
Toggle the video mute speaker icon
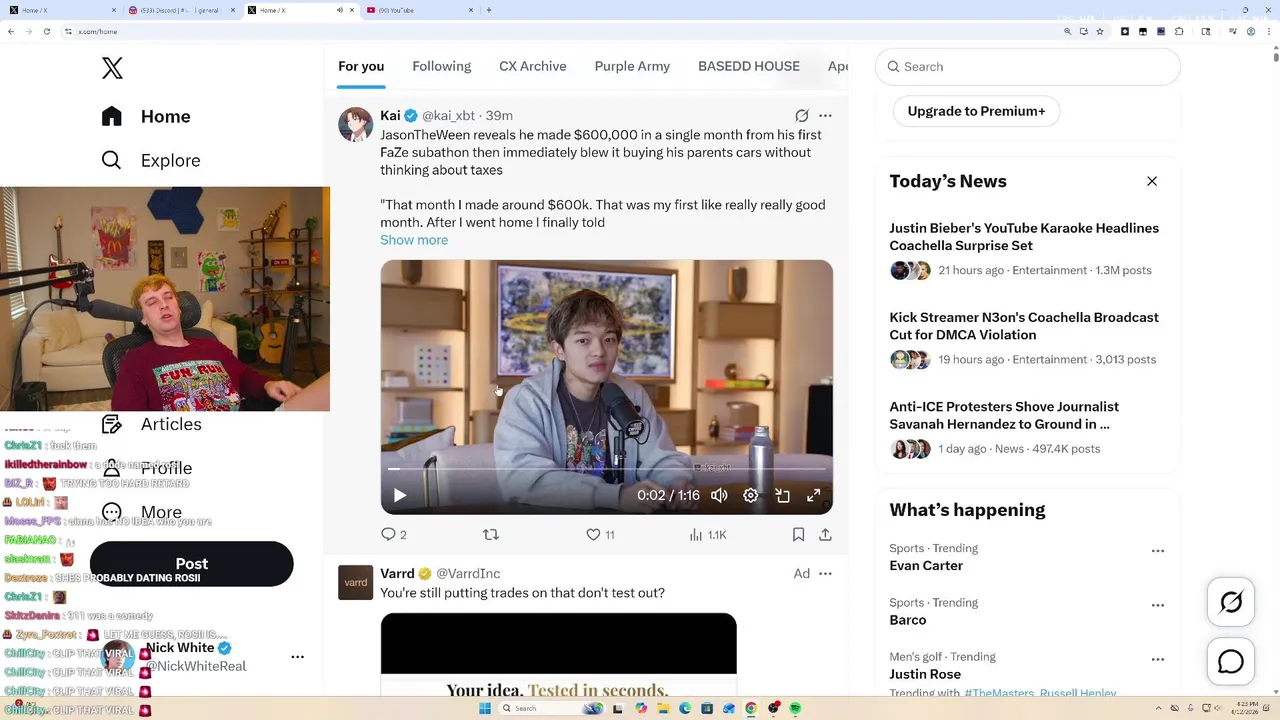(719, 495)
